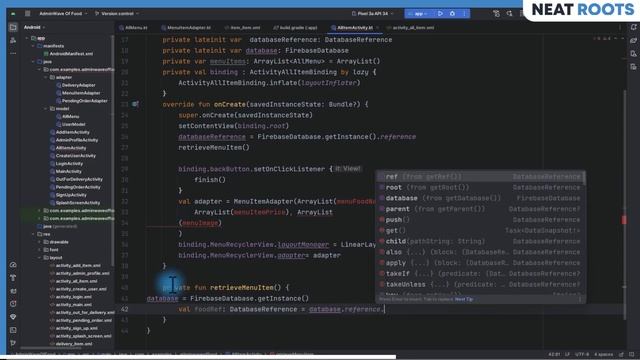Viewport: 640px width, 360px height.
Task: Open the AdminWave Of Food project dropdown
Action: click(x=63, y=13)
